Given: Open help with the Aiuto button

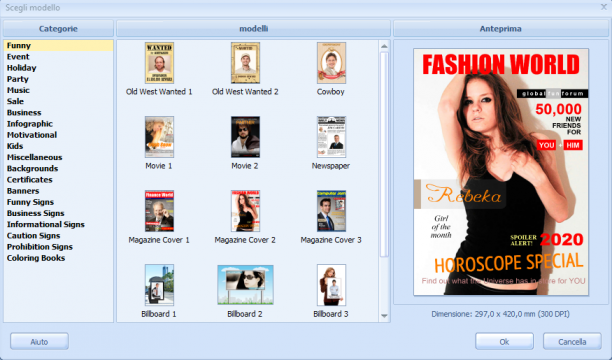Looking at the screenshot, I should [x=39, y=342].
